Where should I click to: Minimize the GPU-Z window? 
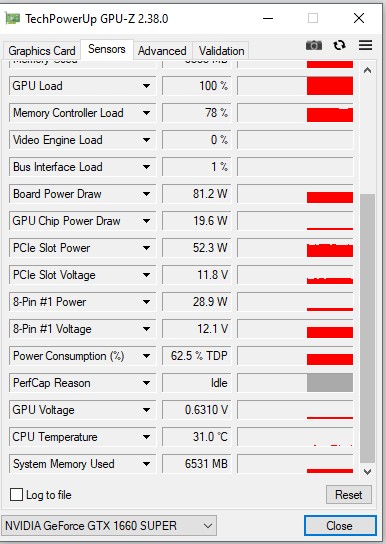click(x=268, y=18)
